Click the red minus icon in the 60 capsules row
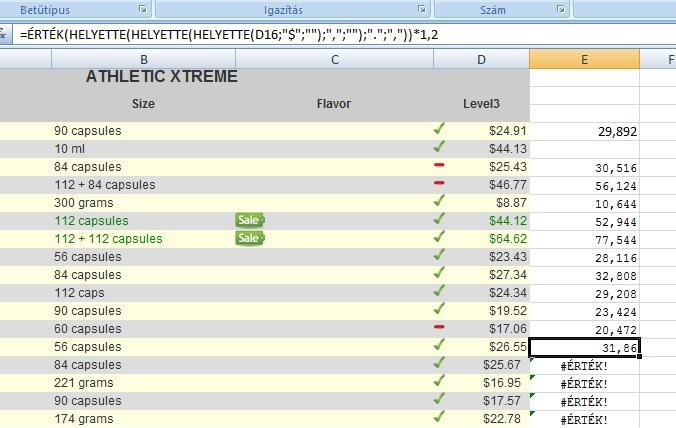Image resolution: width=676 pixels, height=428 pixels. pos(439,327)
